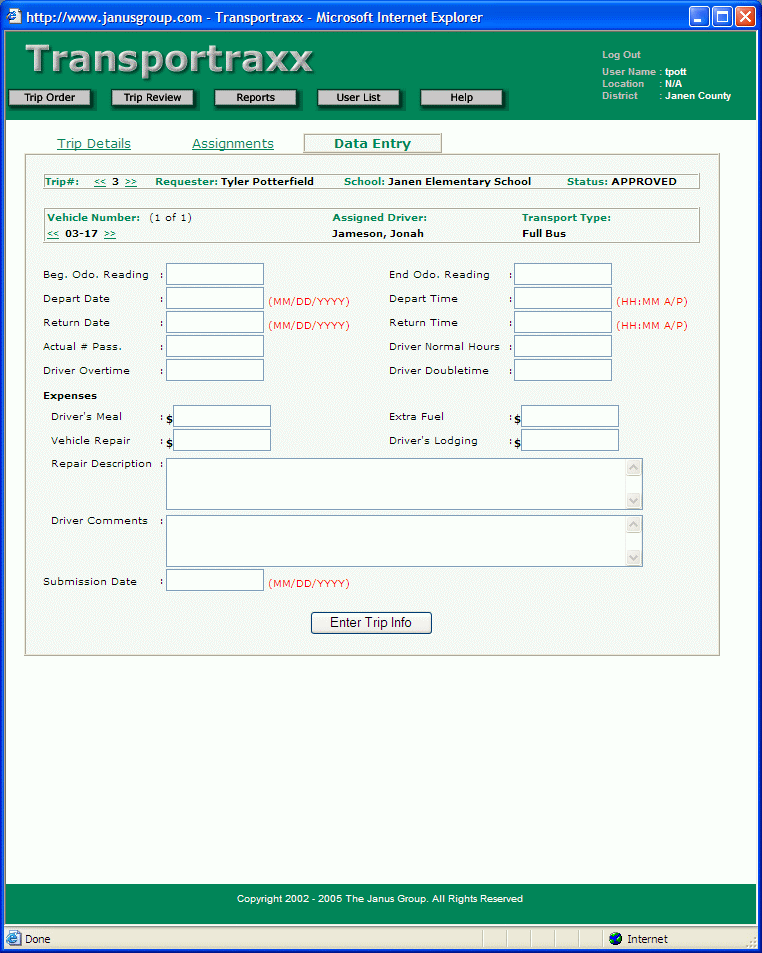Close the Internet Explorer window
Image resolution: width=762 pixels, height=953 pixels.
(x=745, y=16)
